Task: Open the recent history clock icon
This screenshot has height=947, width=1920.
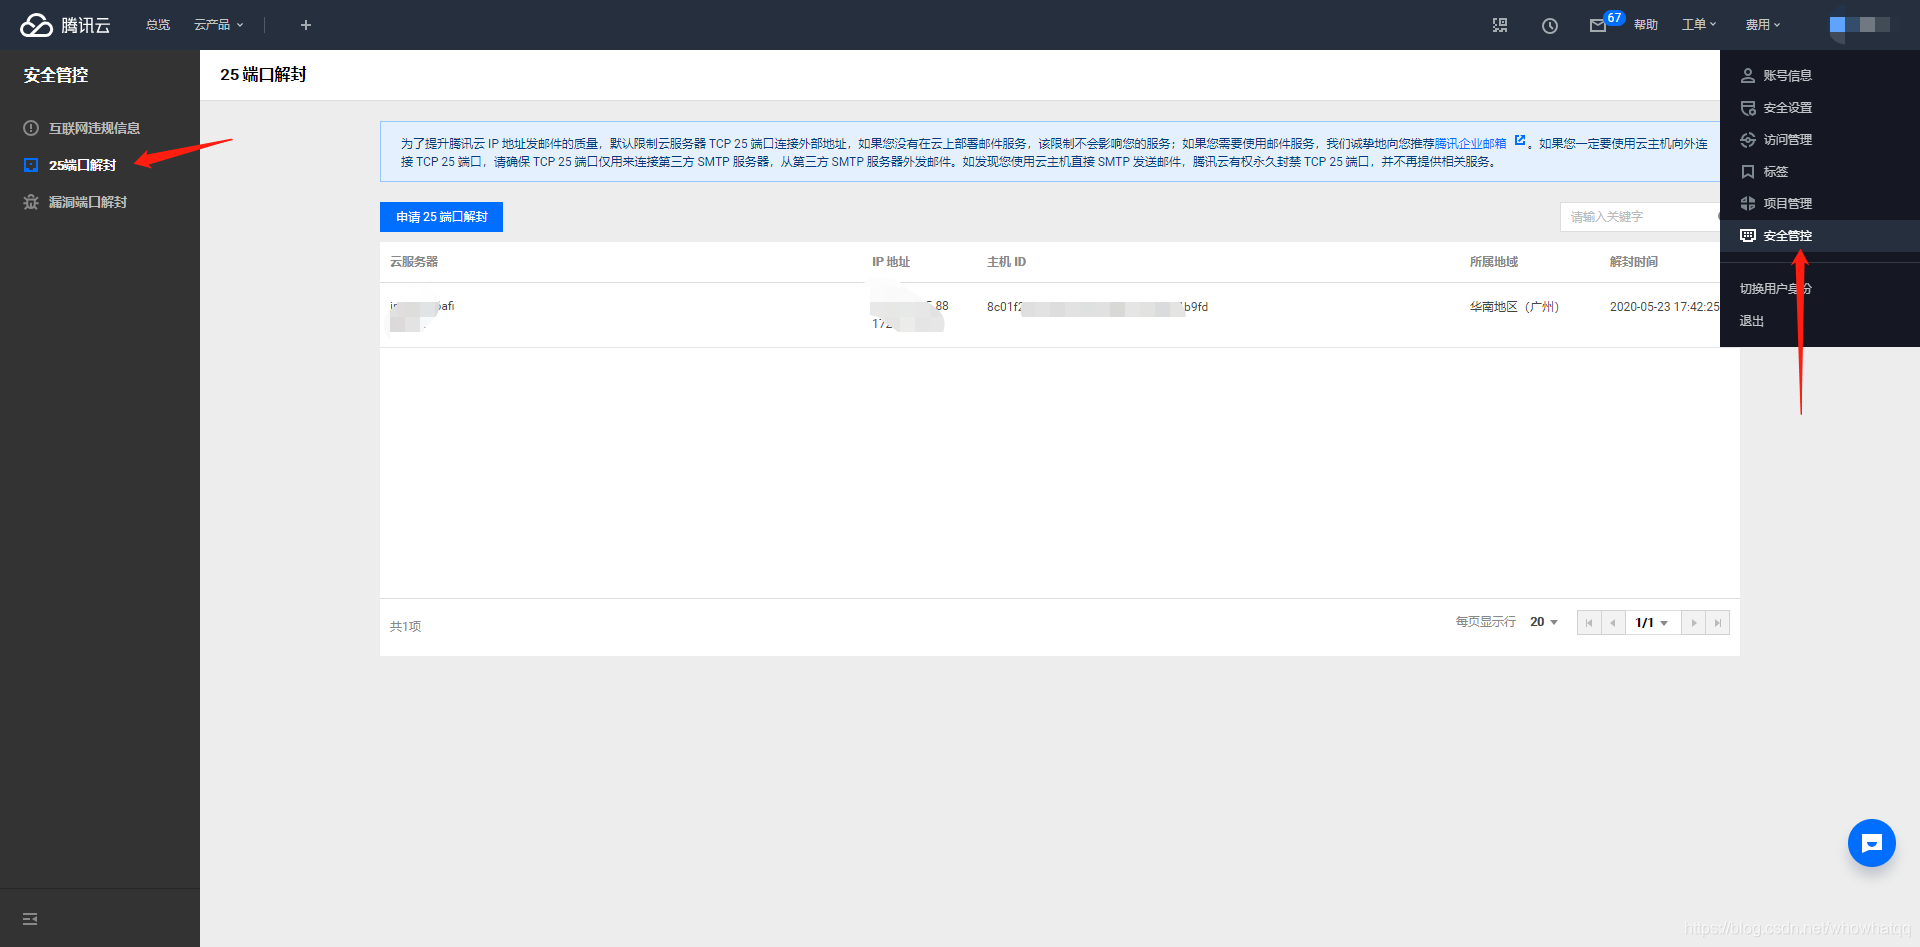Action: click(x=1550, y=25)
